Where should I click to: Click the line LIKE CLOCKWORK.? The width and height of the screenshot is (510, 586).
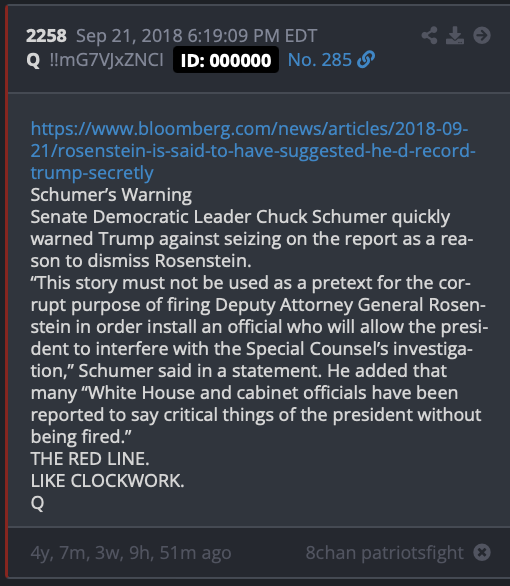point(107,481)
